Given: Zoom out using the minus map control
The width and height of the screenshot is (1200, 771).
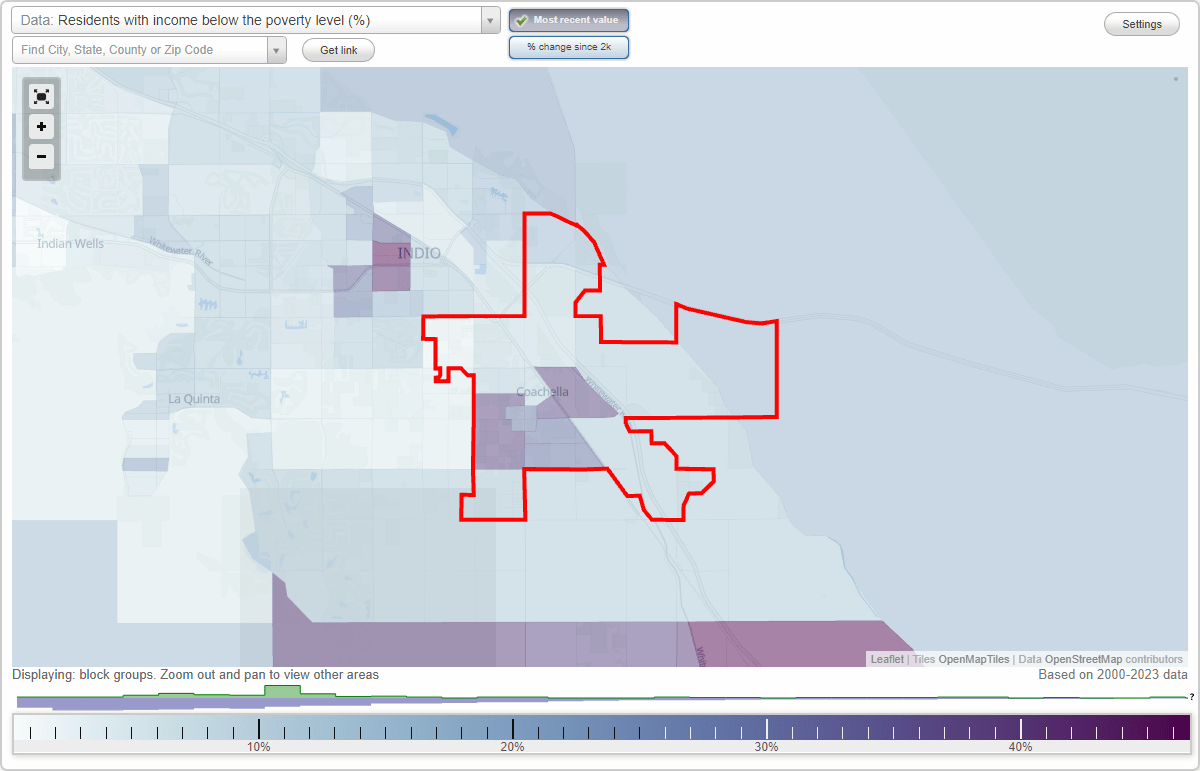Looking at the screenshot, I should (41, 157).
